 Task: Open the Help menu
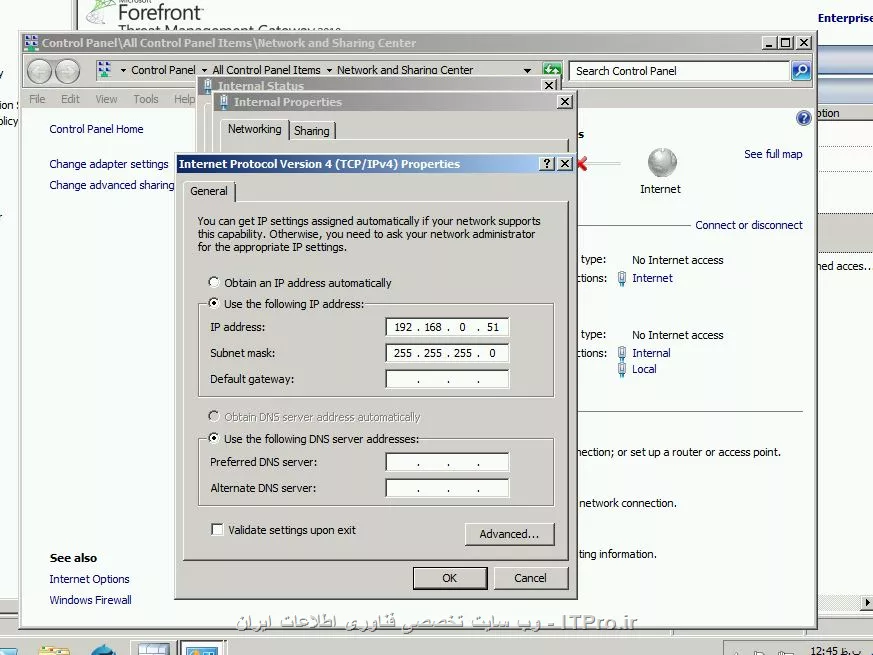pyautogui.click(x=184, y=99)
